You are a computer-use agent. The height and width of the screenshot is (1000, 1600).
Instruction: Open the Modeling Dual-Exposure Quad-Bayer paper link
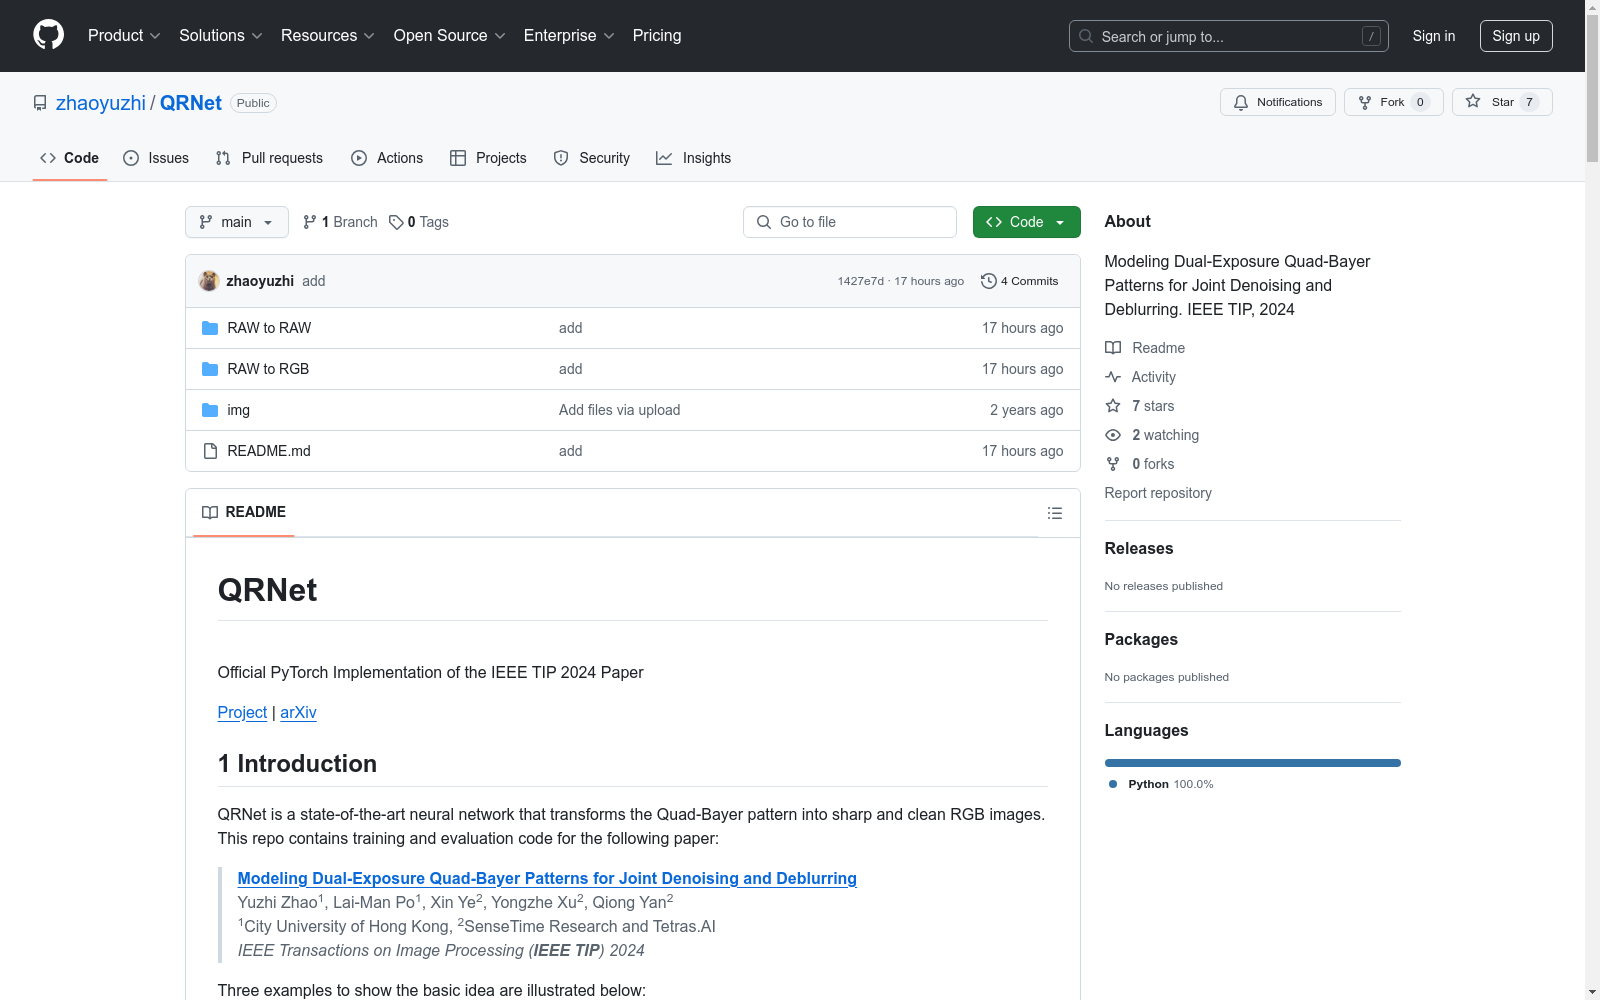547,878
